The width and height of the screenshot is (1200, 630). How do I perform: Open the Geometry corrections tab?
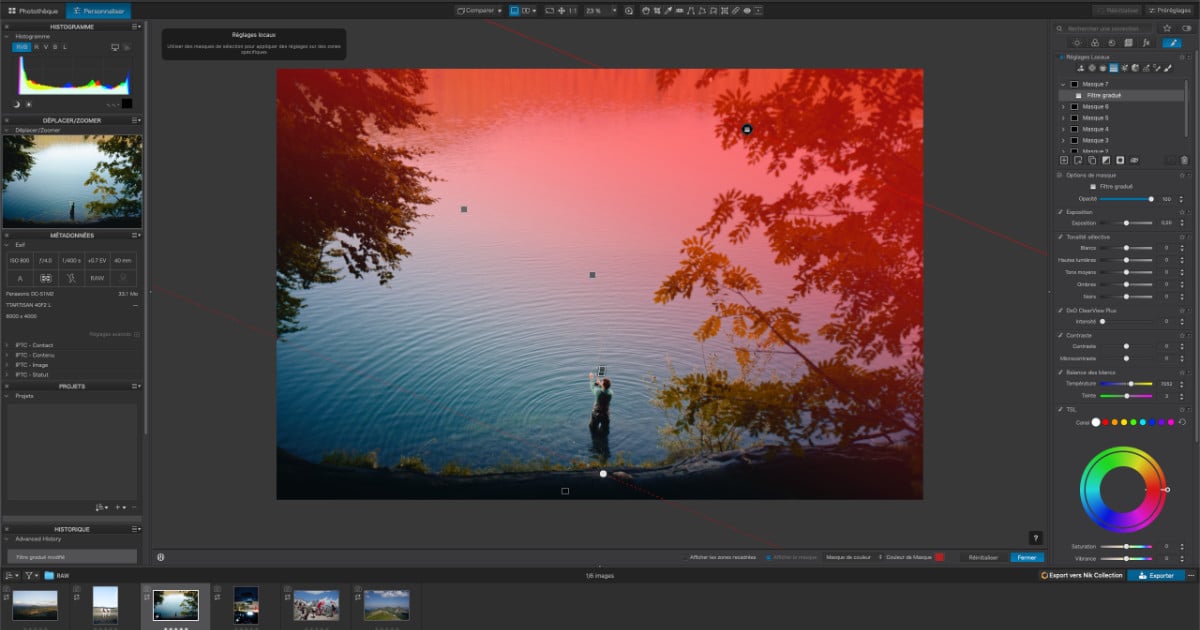pyautogui.click(x=1128, y=43)
